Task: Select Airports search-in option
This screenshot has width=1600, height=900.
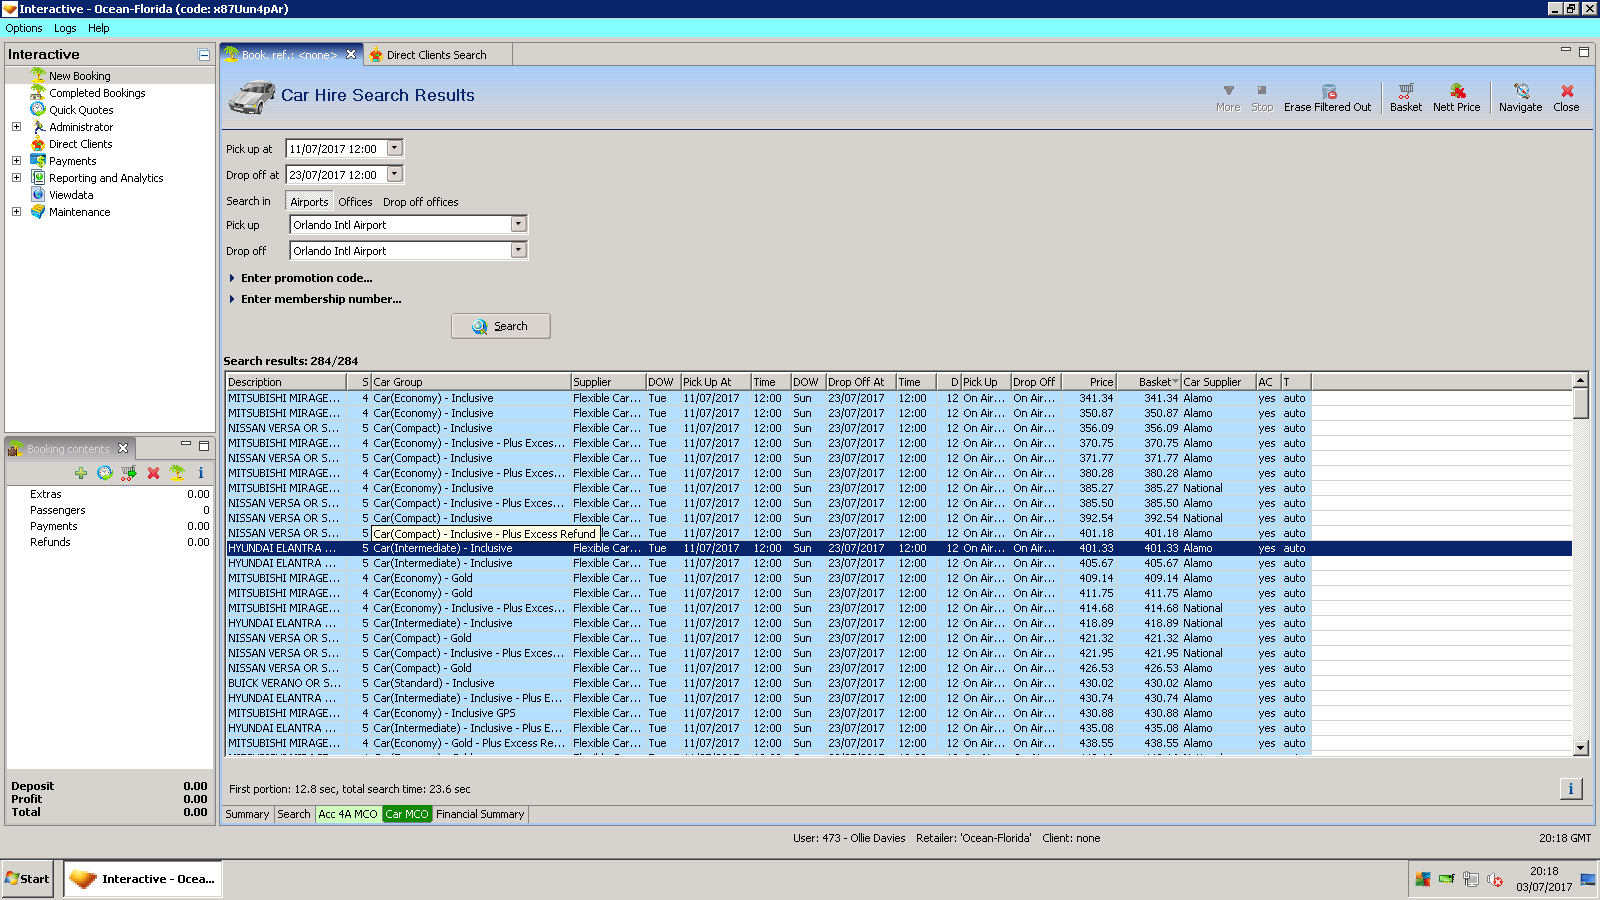Action: [x=309, y=202]
